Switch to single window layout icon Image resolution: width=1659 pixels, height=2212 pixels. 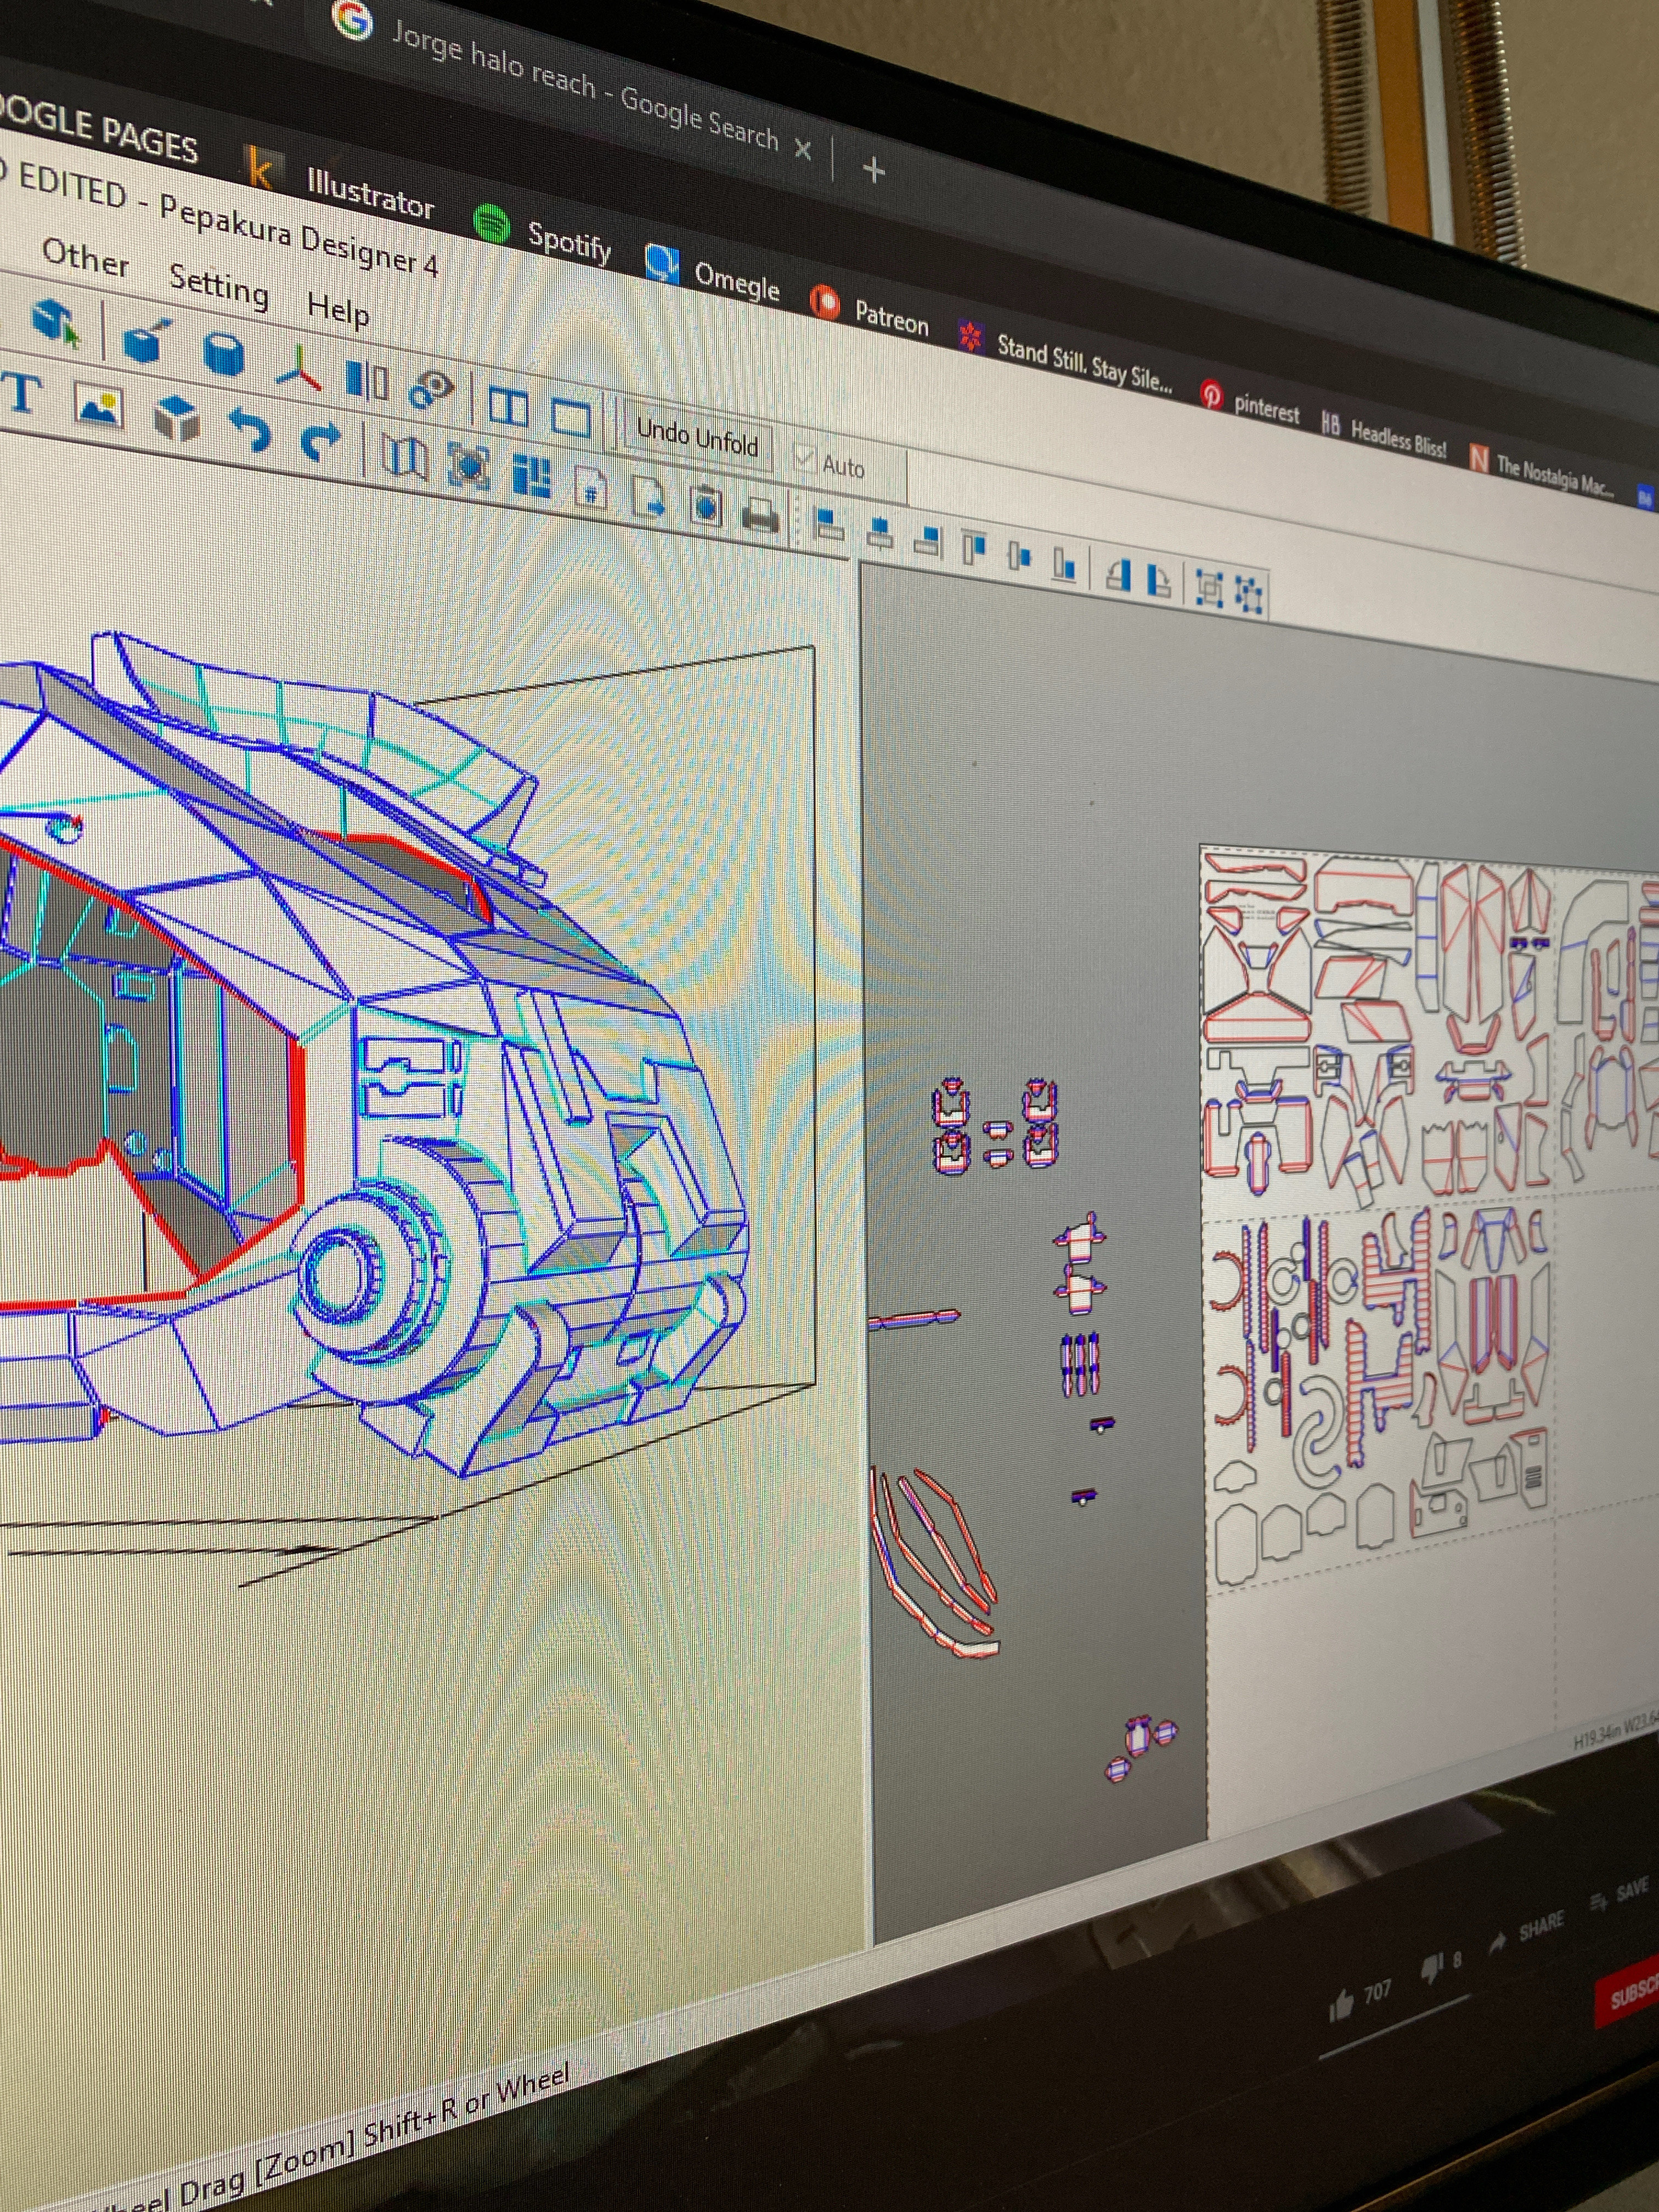coord(571,417)
